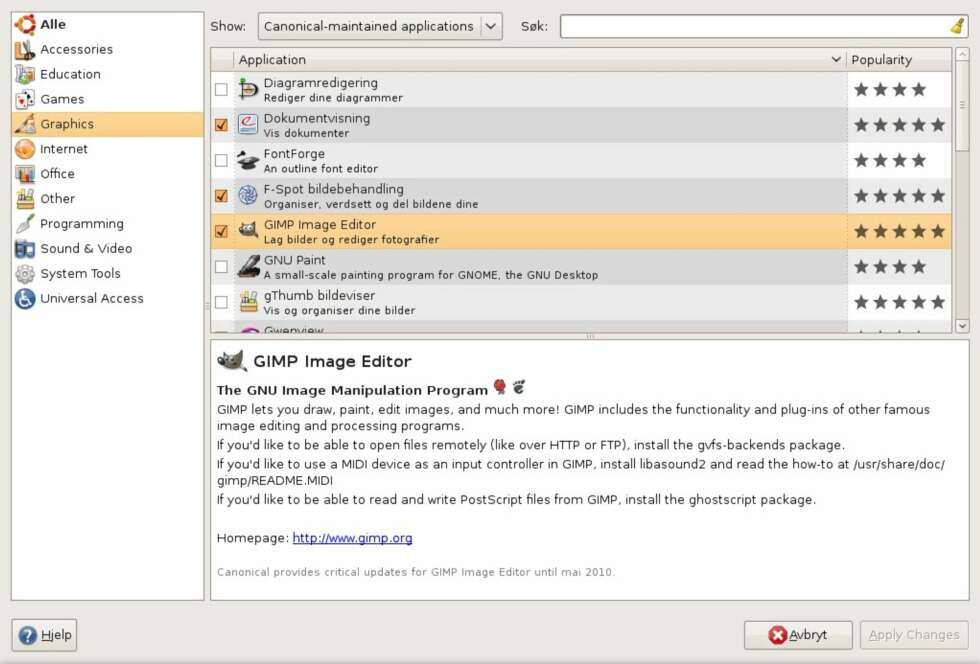980x664 pixels.
Task: Check the gThumb bildeviser checkbox
Action: pos(221,303)
